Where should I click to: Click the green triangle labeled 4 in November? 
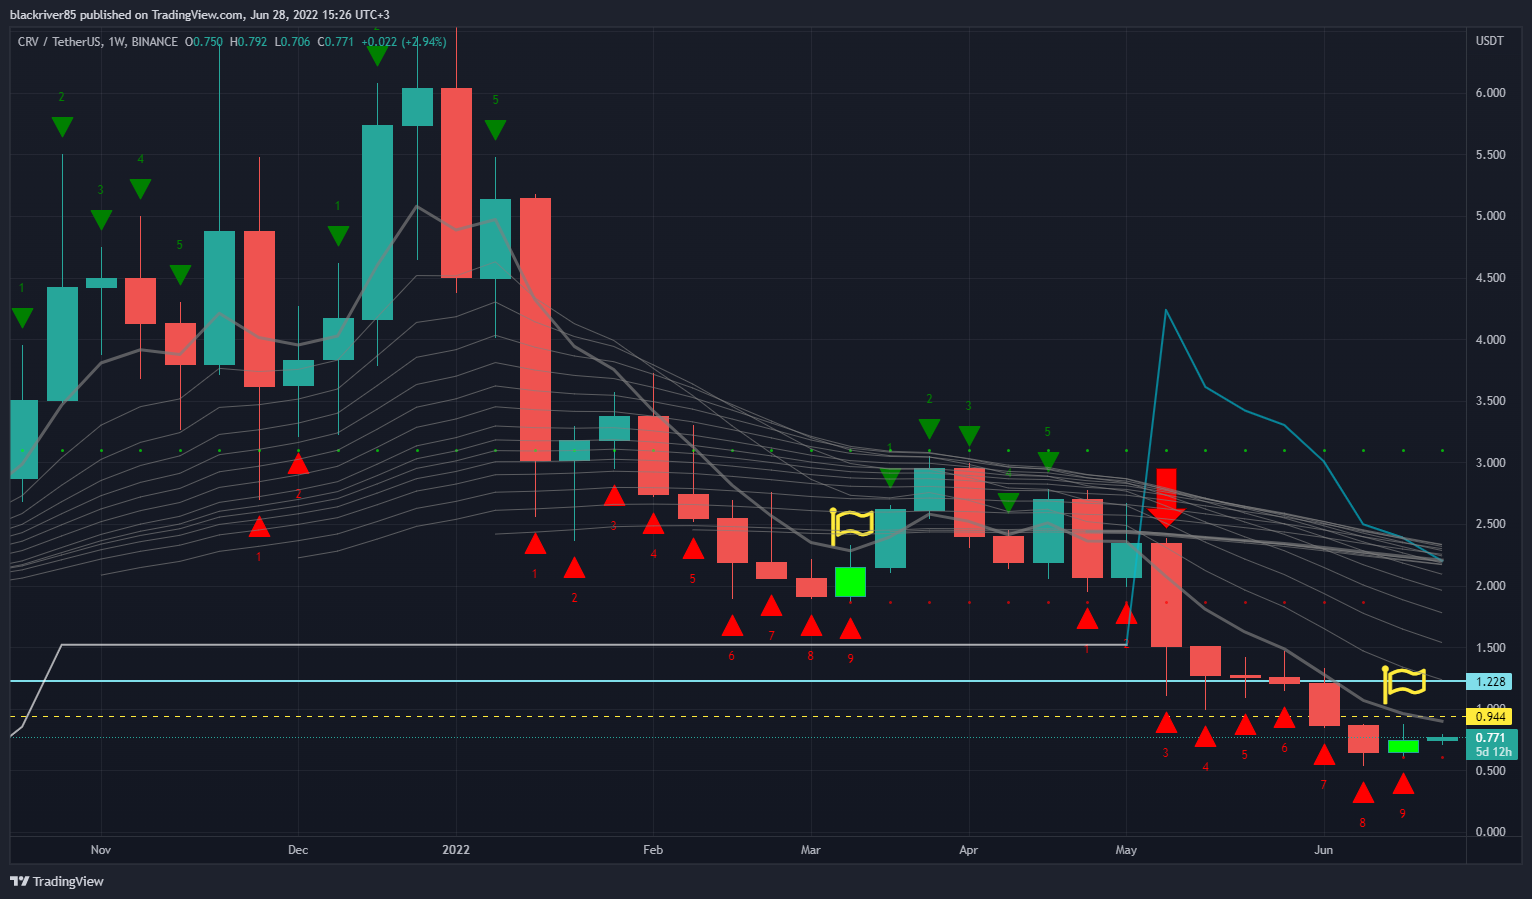click(x=140, y=188)
